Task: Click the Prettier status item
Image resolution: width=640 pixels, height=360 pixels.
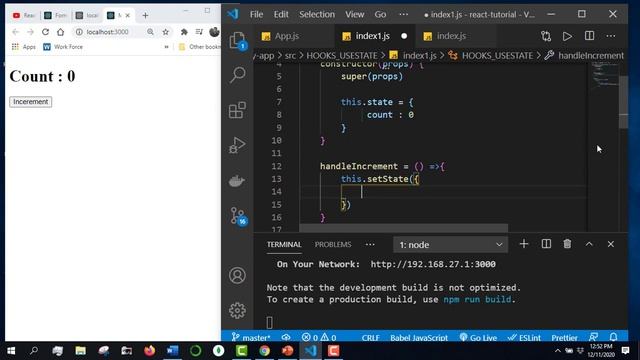Action: pos(564,338)
